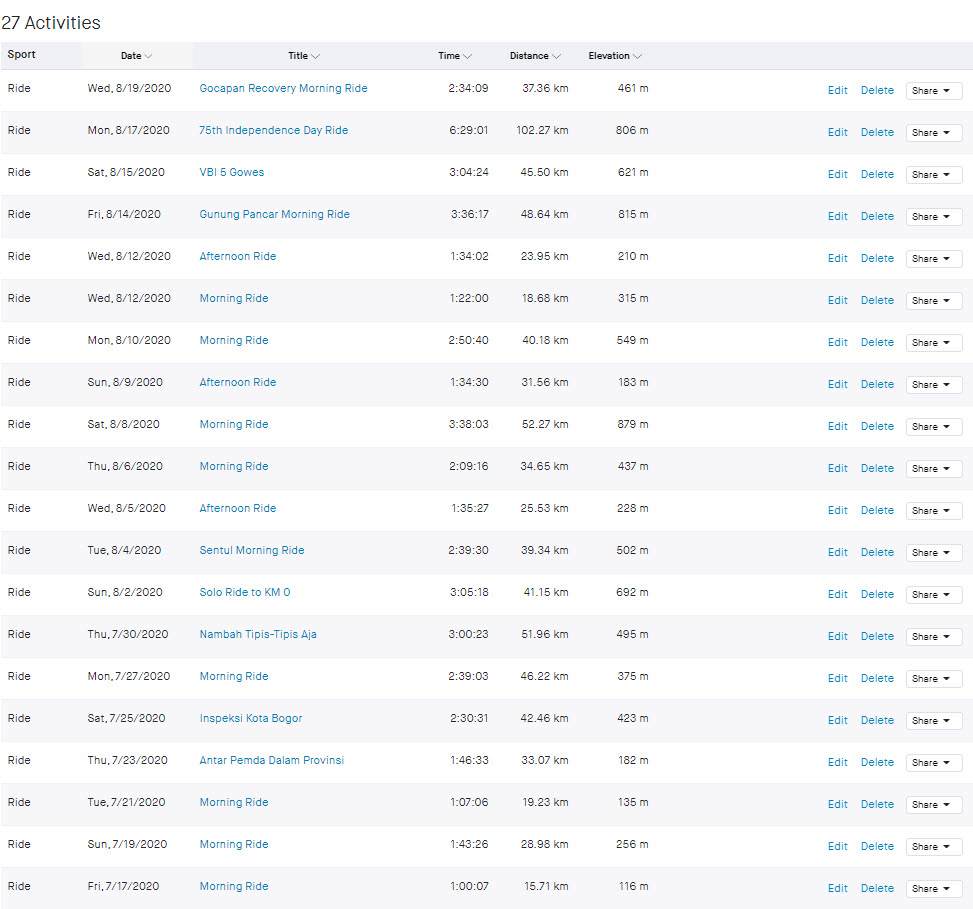Screen dimensions: 973x909
Task: Sort activities by Title column
Action: [304, 56]
